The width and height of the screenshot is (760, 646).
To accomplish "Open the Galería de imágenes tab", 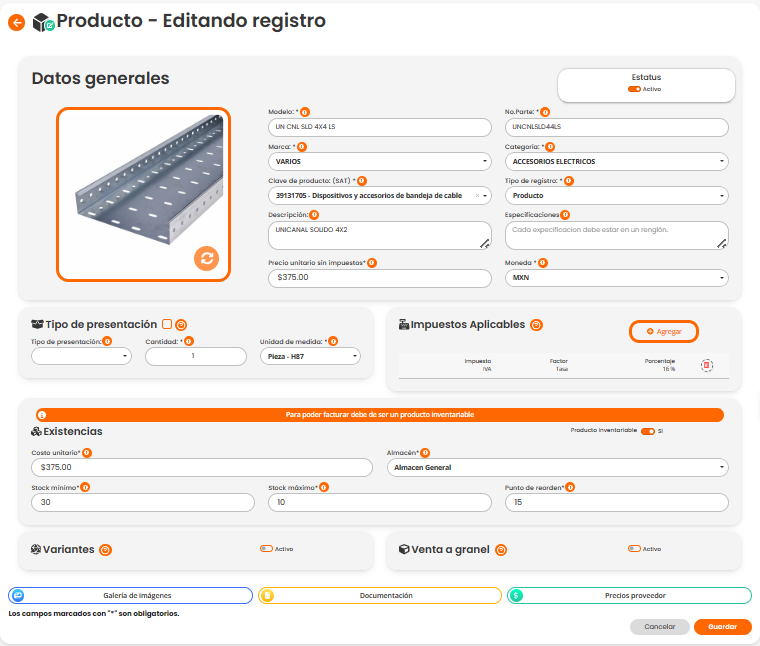I will [130, 595].
